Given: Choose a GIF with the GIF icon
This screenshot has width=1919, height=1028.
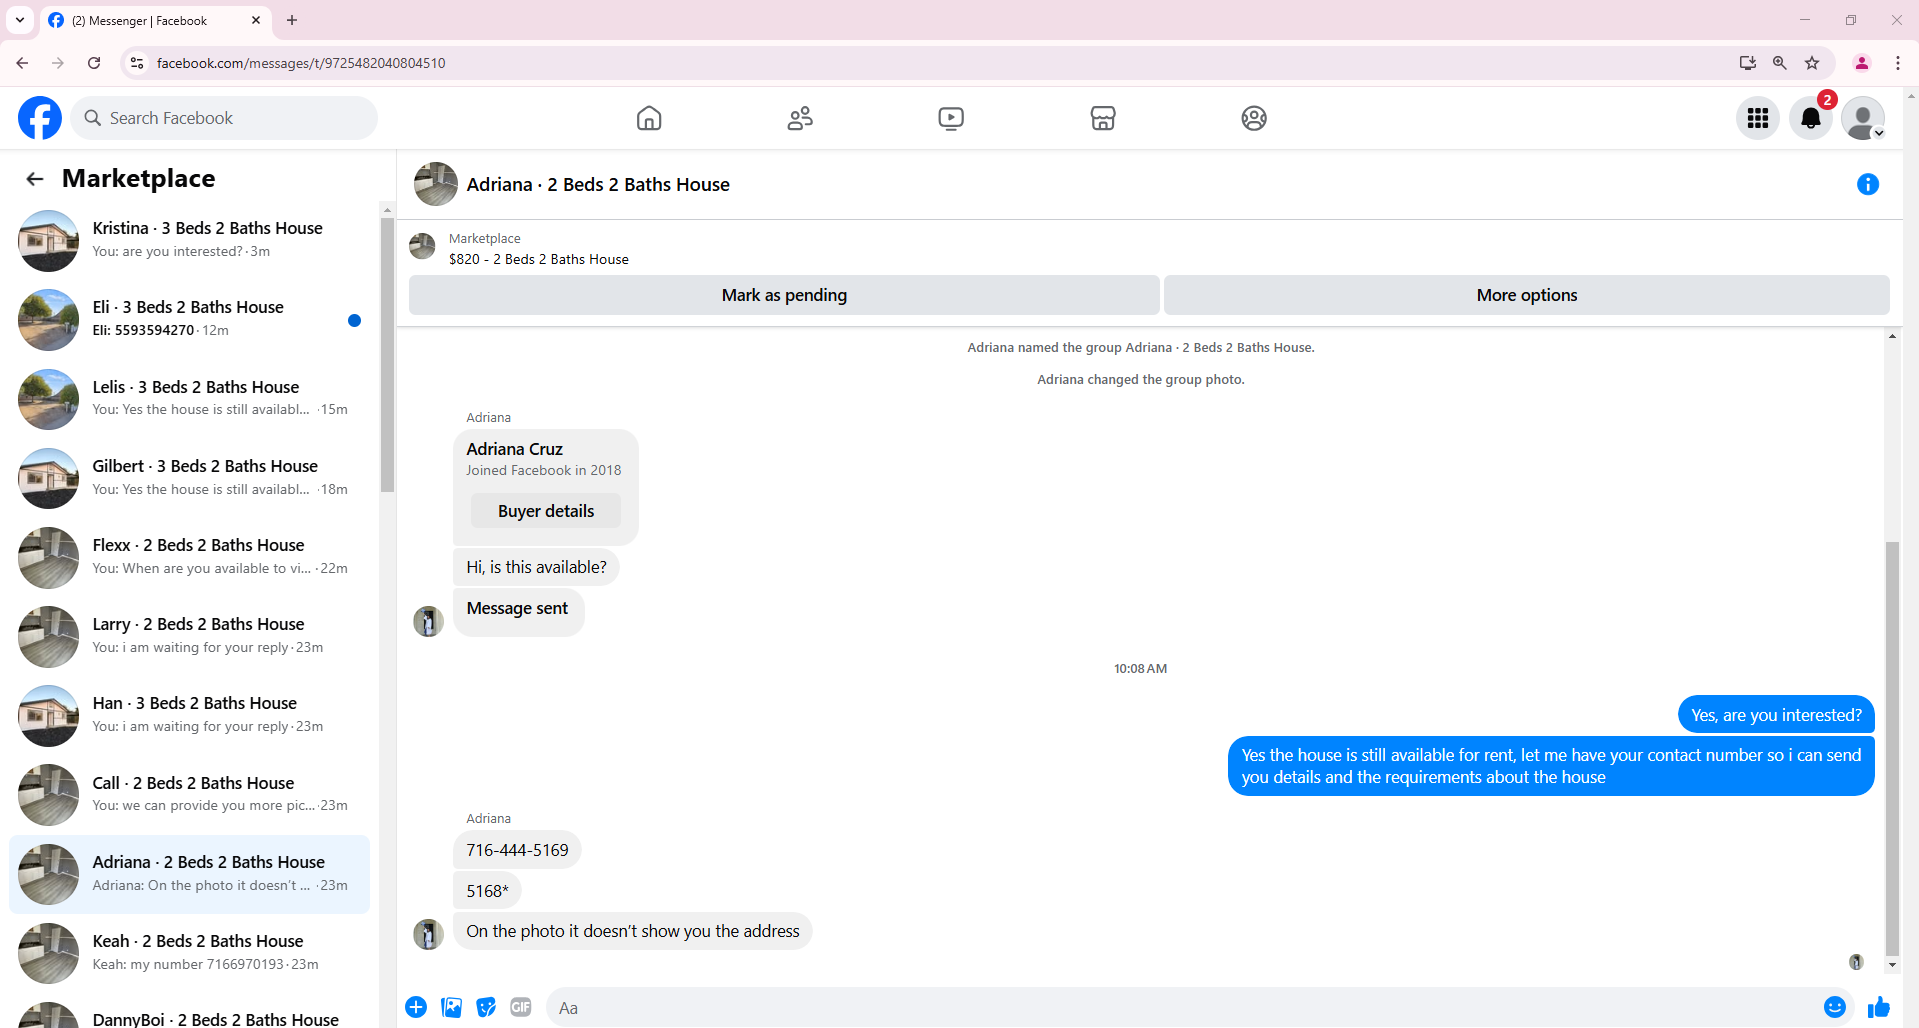Looking at the screenshot, I should coord(521,1007).
